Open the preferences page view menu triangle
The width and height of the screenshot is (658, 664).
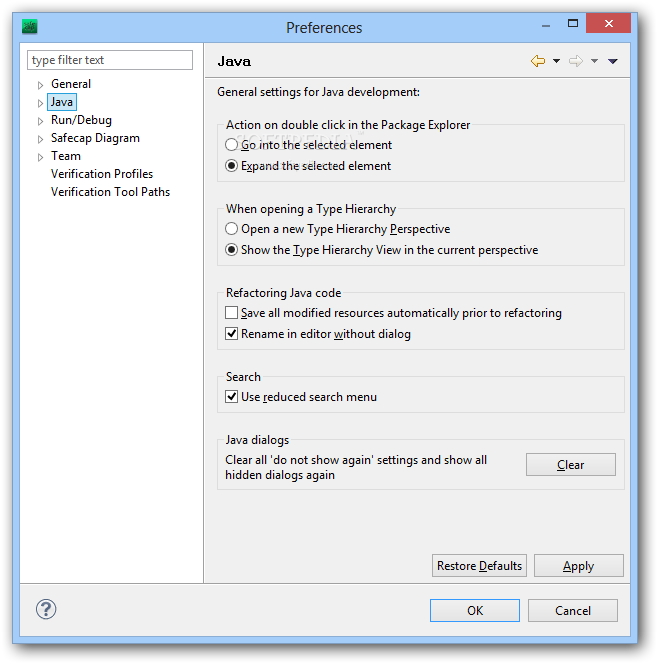tap(613, 61)
